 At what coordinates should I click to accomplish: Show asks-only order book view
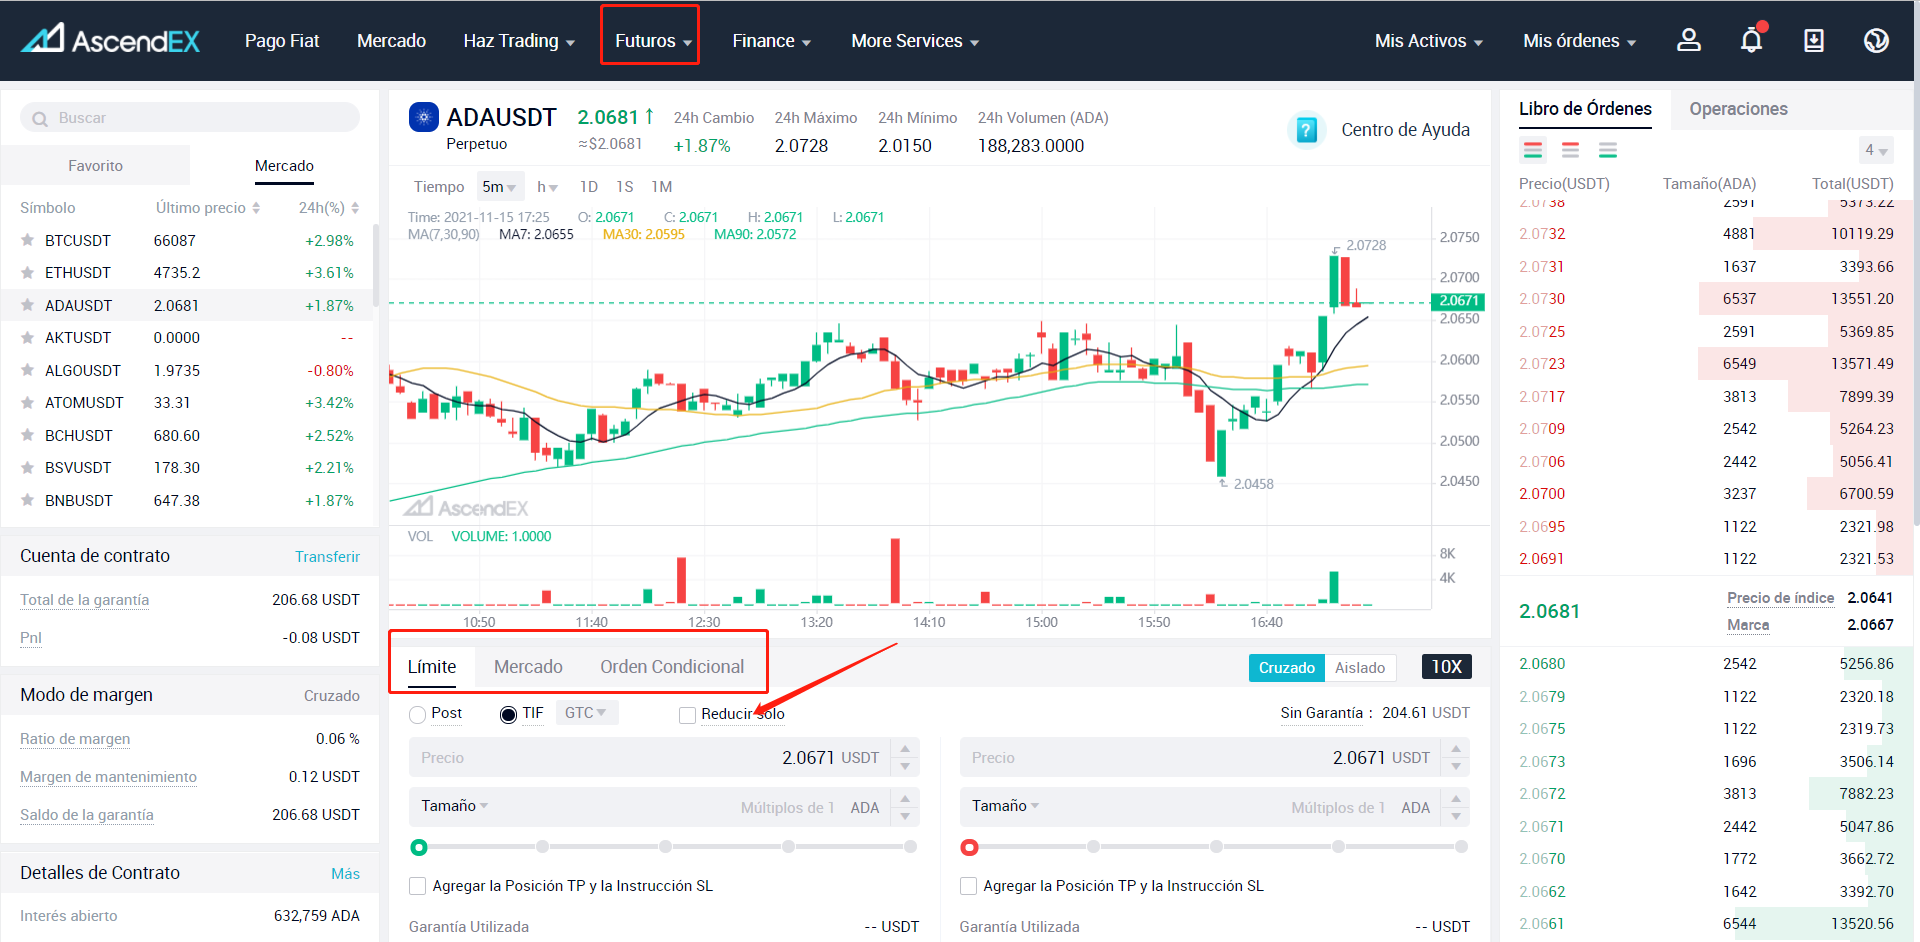tap(1570, 150)
